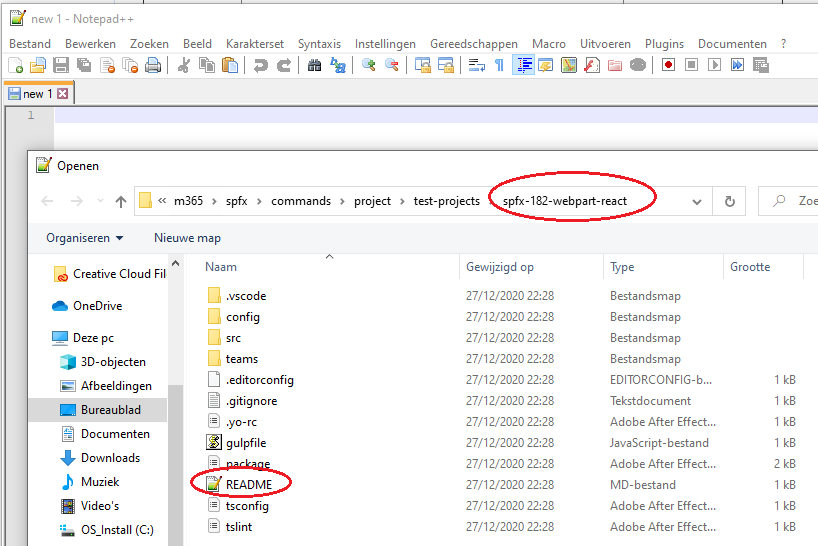Open the Instellingen menu
Screen dimensions: 818x546
pyautogui.click(x=385, y=44)
